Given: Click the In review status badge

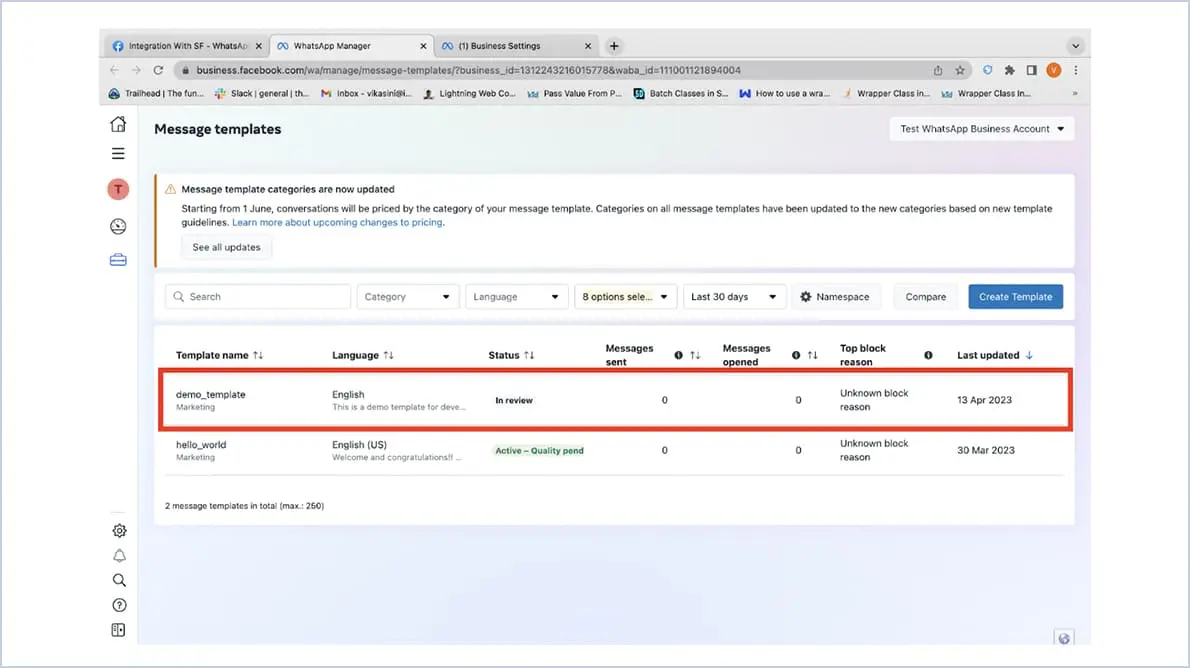Looking at the screenshot, I should (x=514, y=400).
